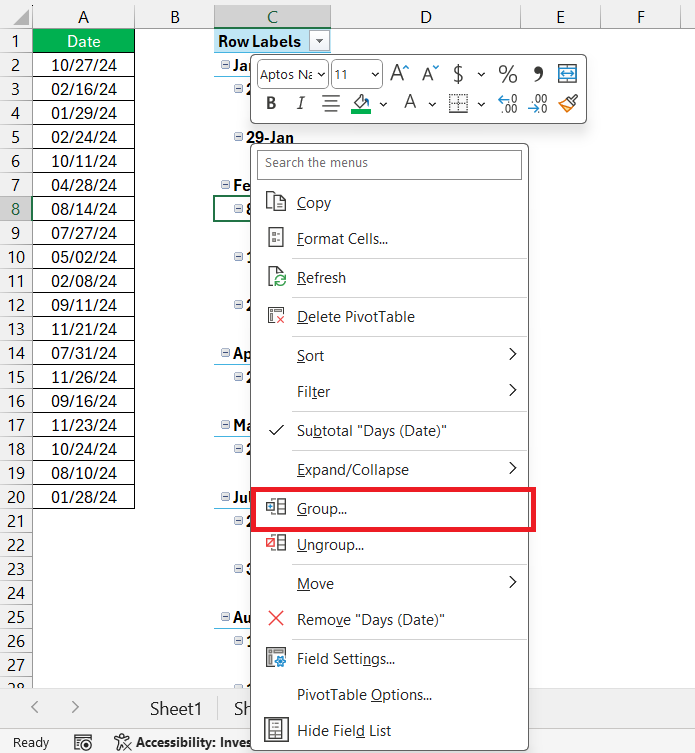Apply Comma Style format

click(x=538, y=73)
